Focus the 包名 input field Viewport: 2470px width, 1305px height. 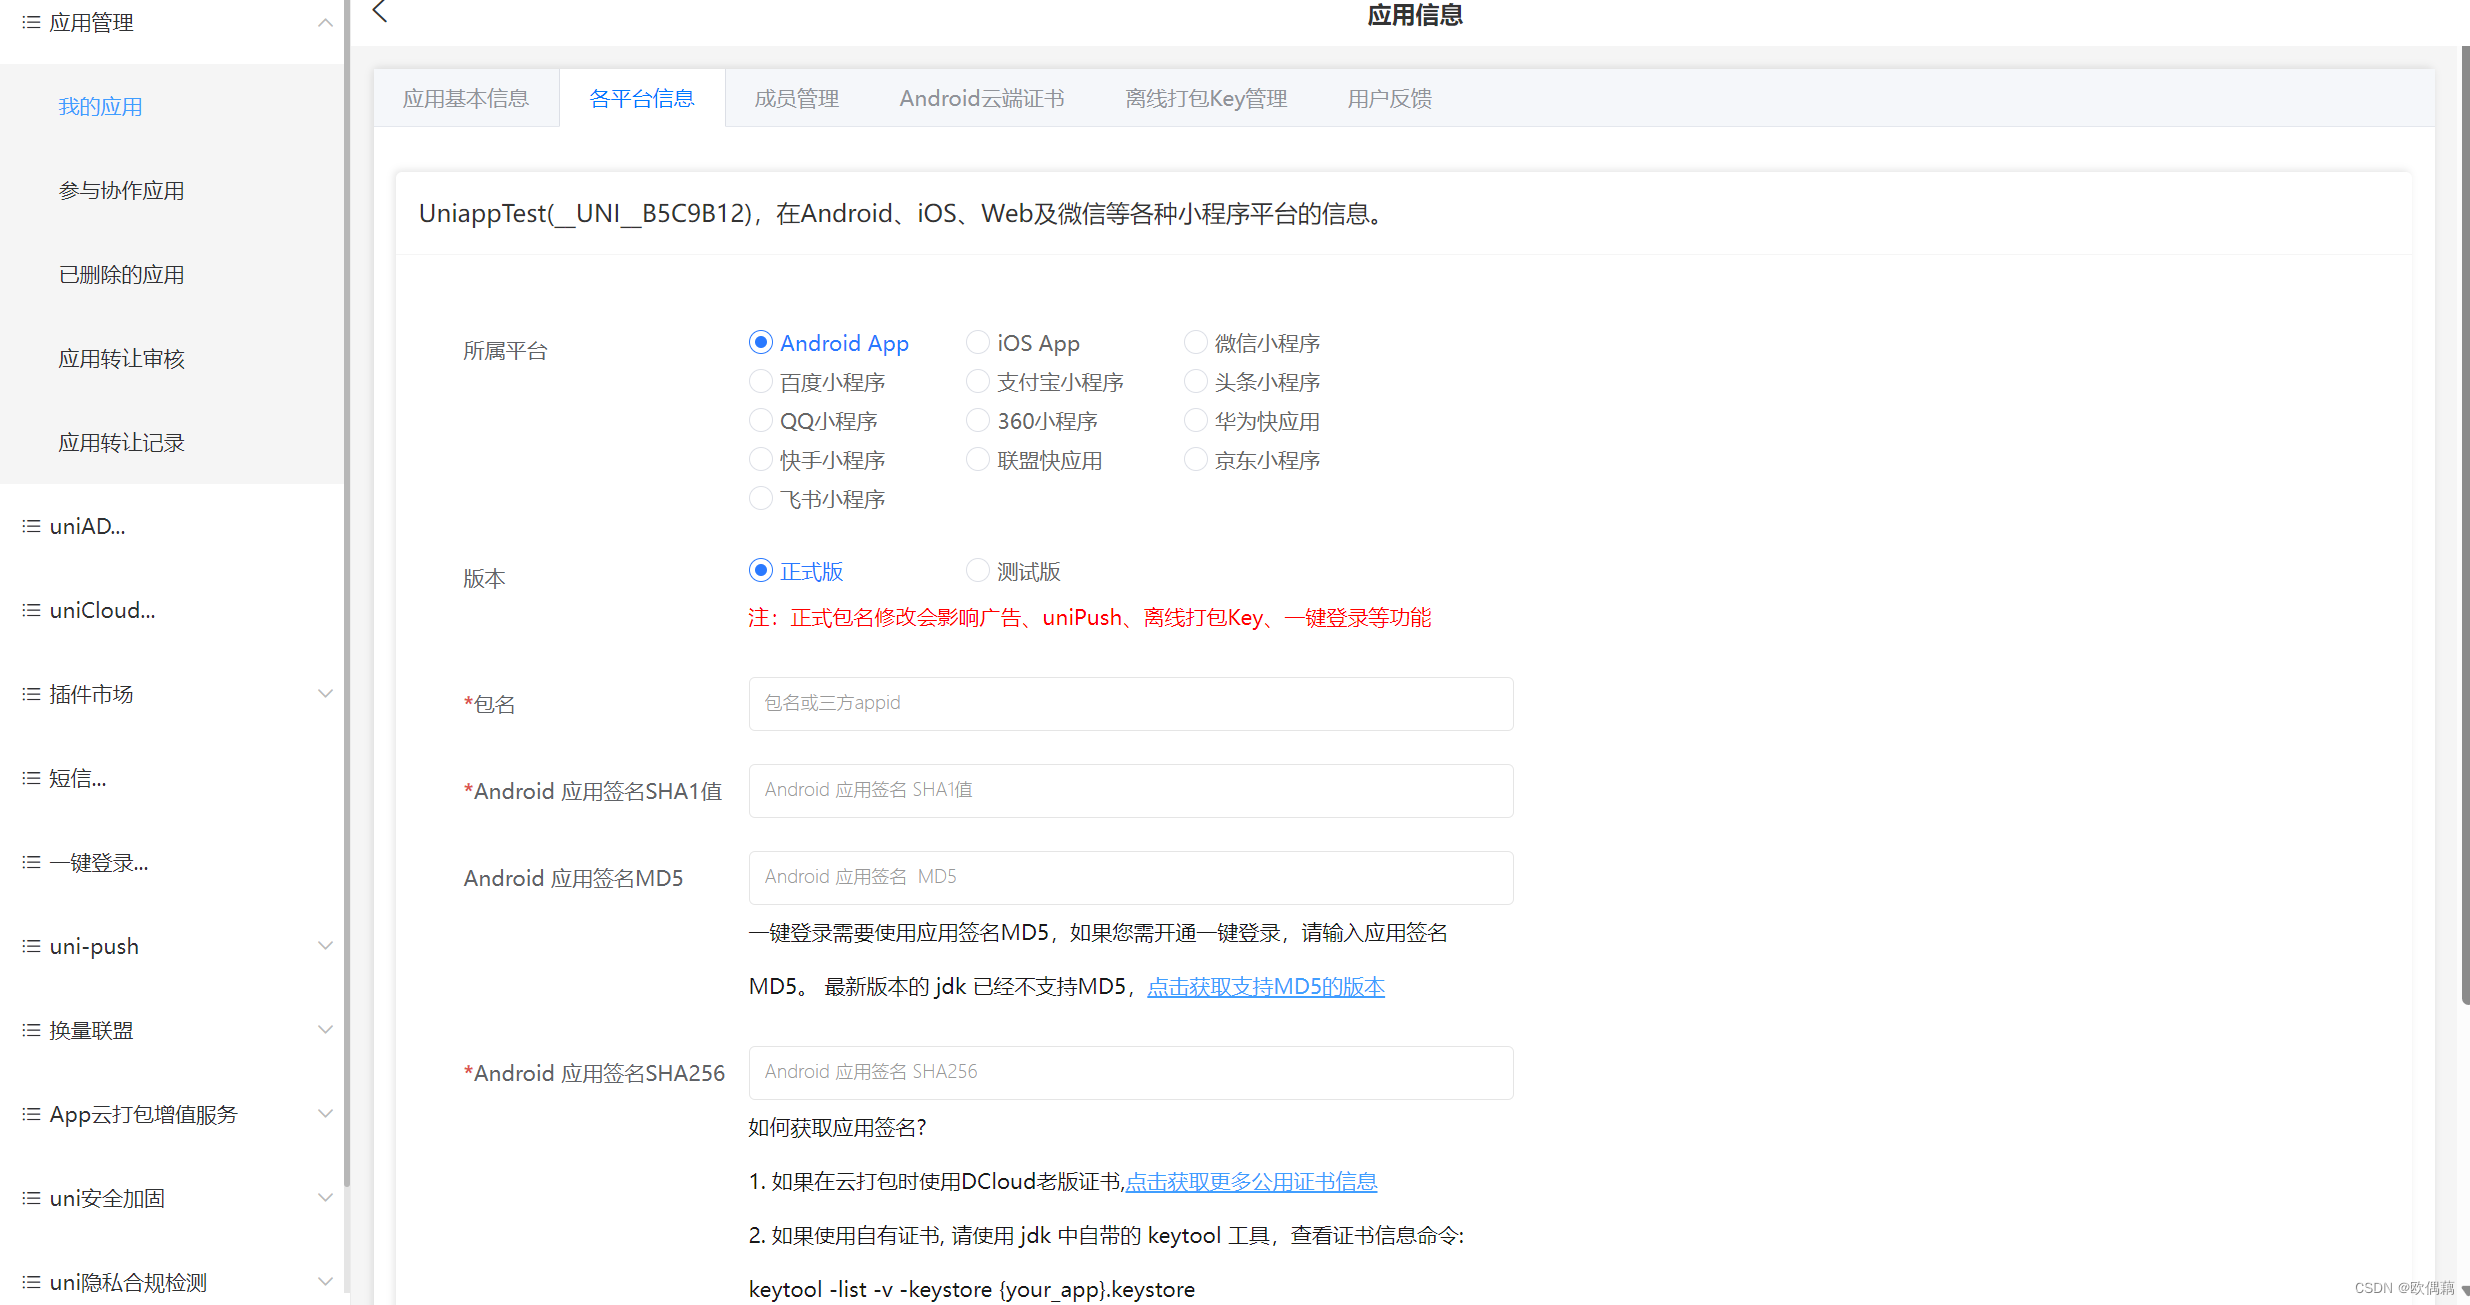(x=1131, y=704)
